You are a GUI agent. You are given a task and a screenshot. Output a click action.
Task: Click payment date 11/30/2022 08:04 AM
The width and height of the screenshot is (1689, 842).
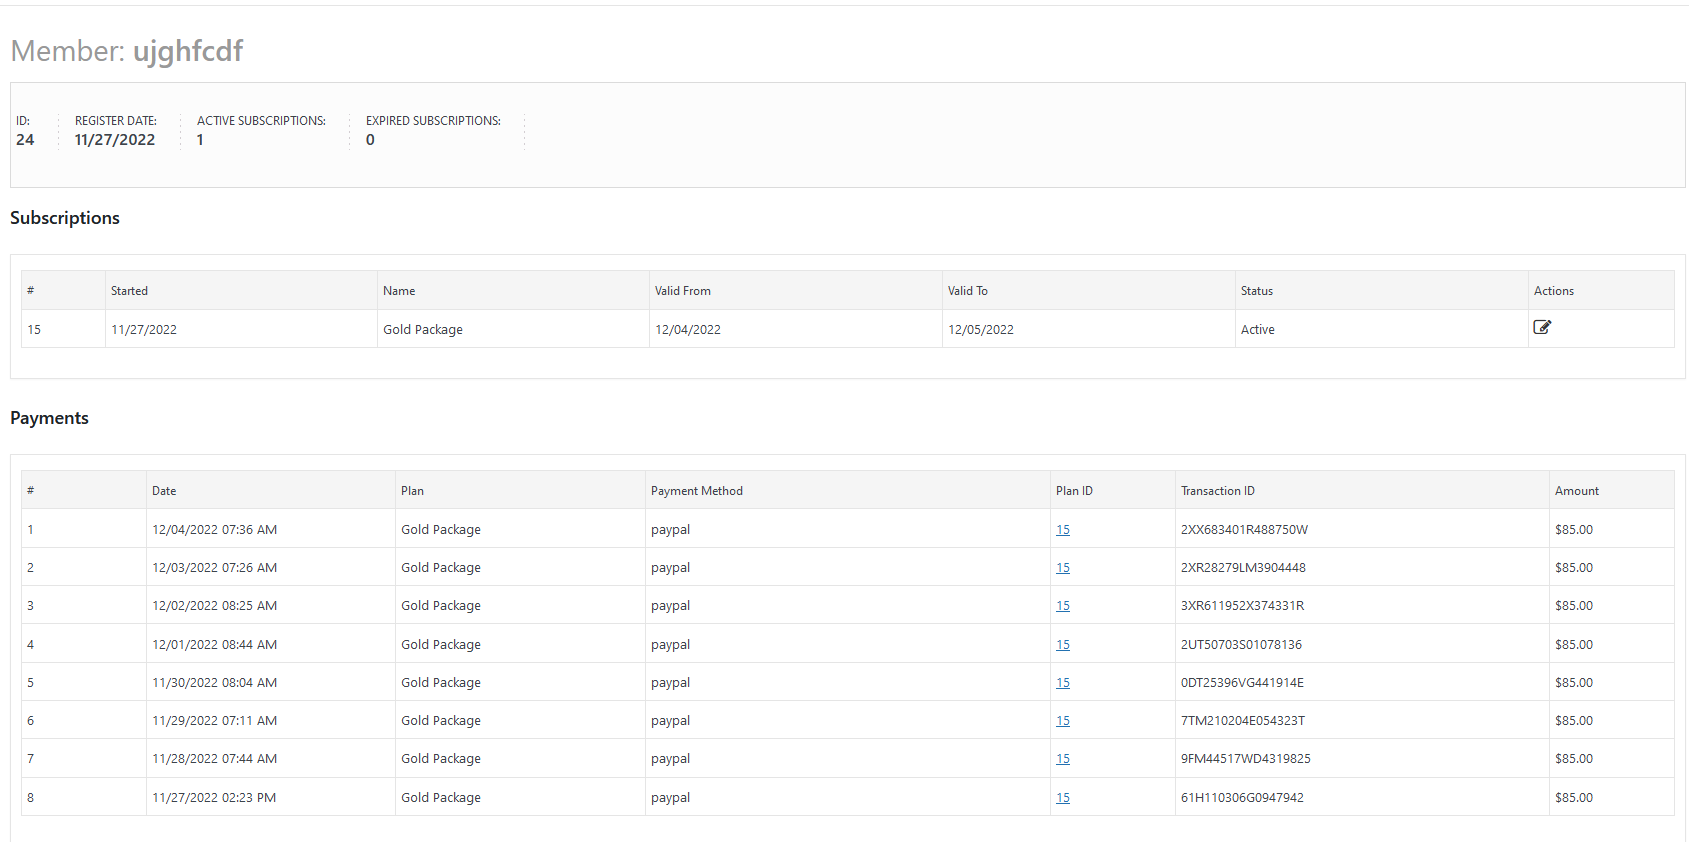[x=214, y=683]
